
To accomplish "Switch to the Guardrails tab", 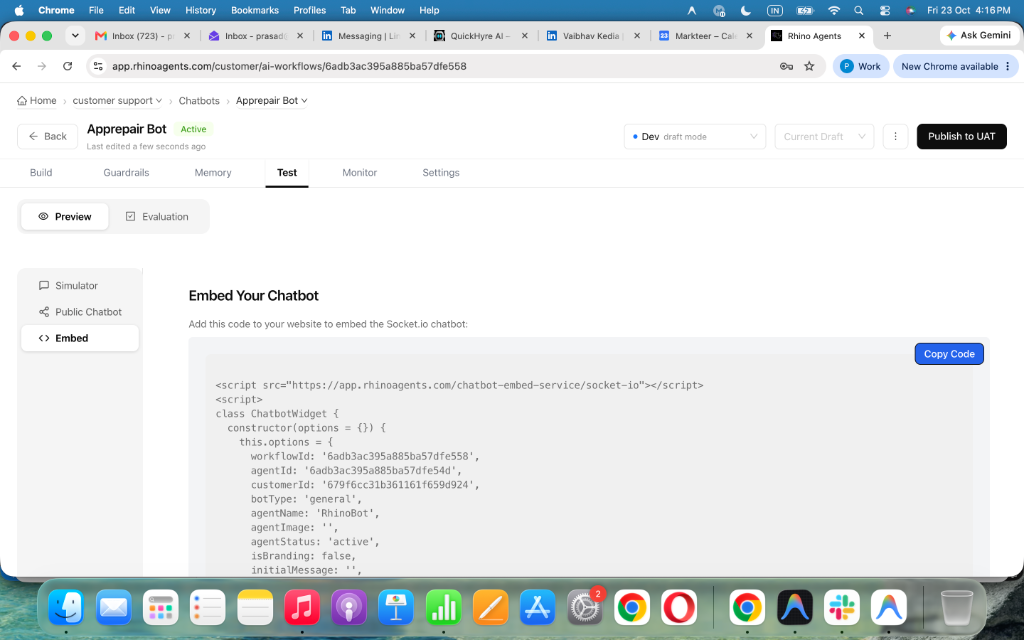I will 126,172.
